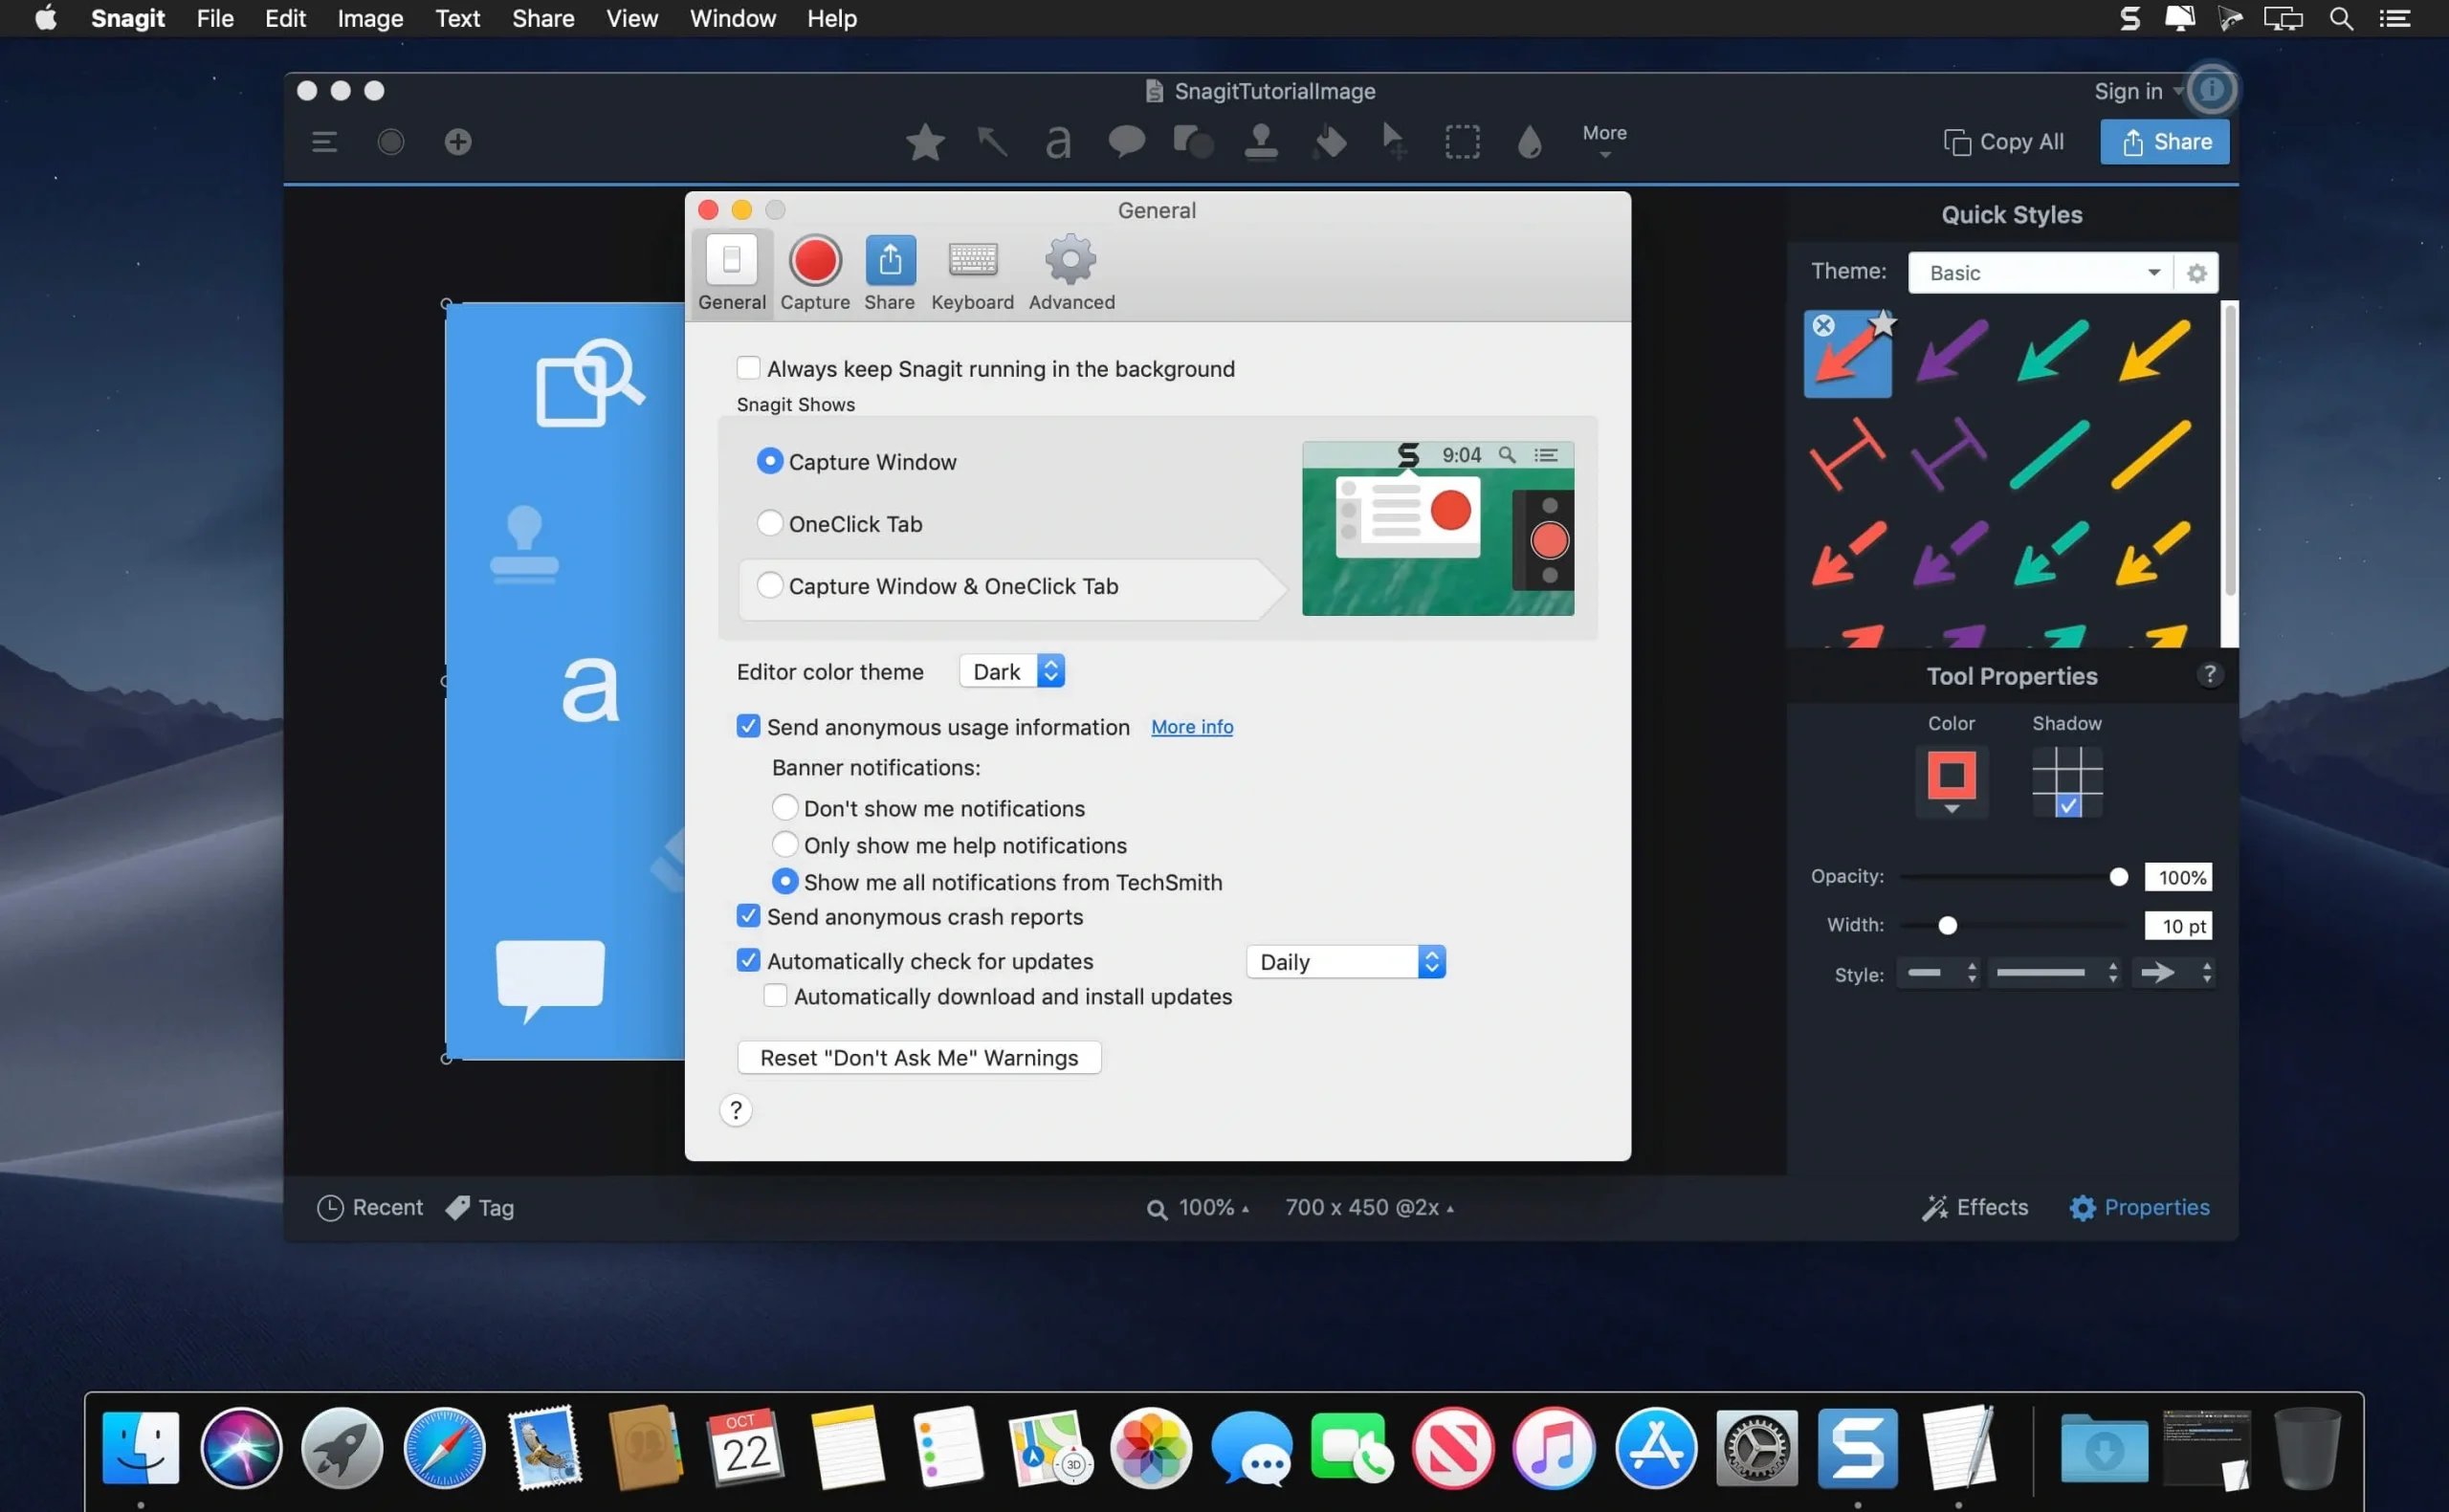The width and height of the screenshot is (2449, 1512).
Task: Open the Basic theme dropdown
Action: (x=2040, y=273)
